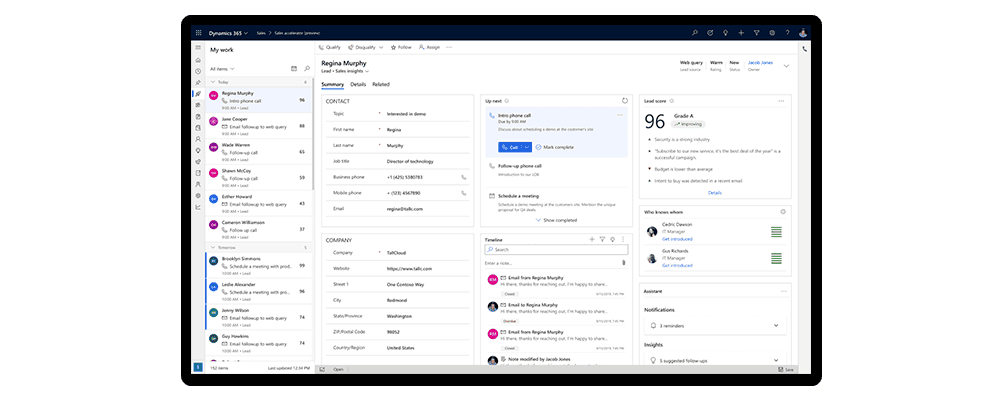Open the Details link in the Lead score card

(714, 192)
